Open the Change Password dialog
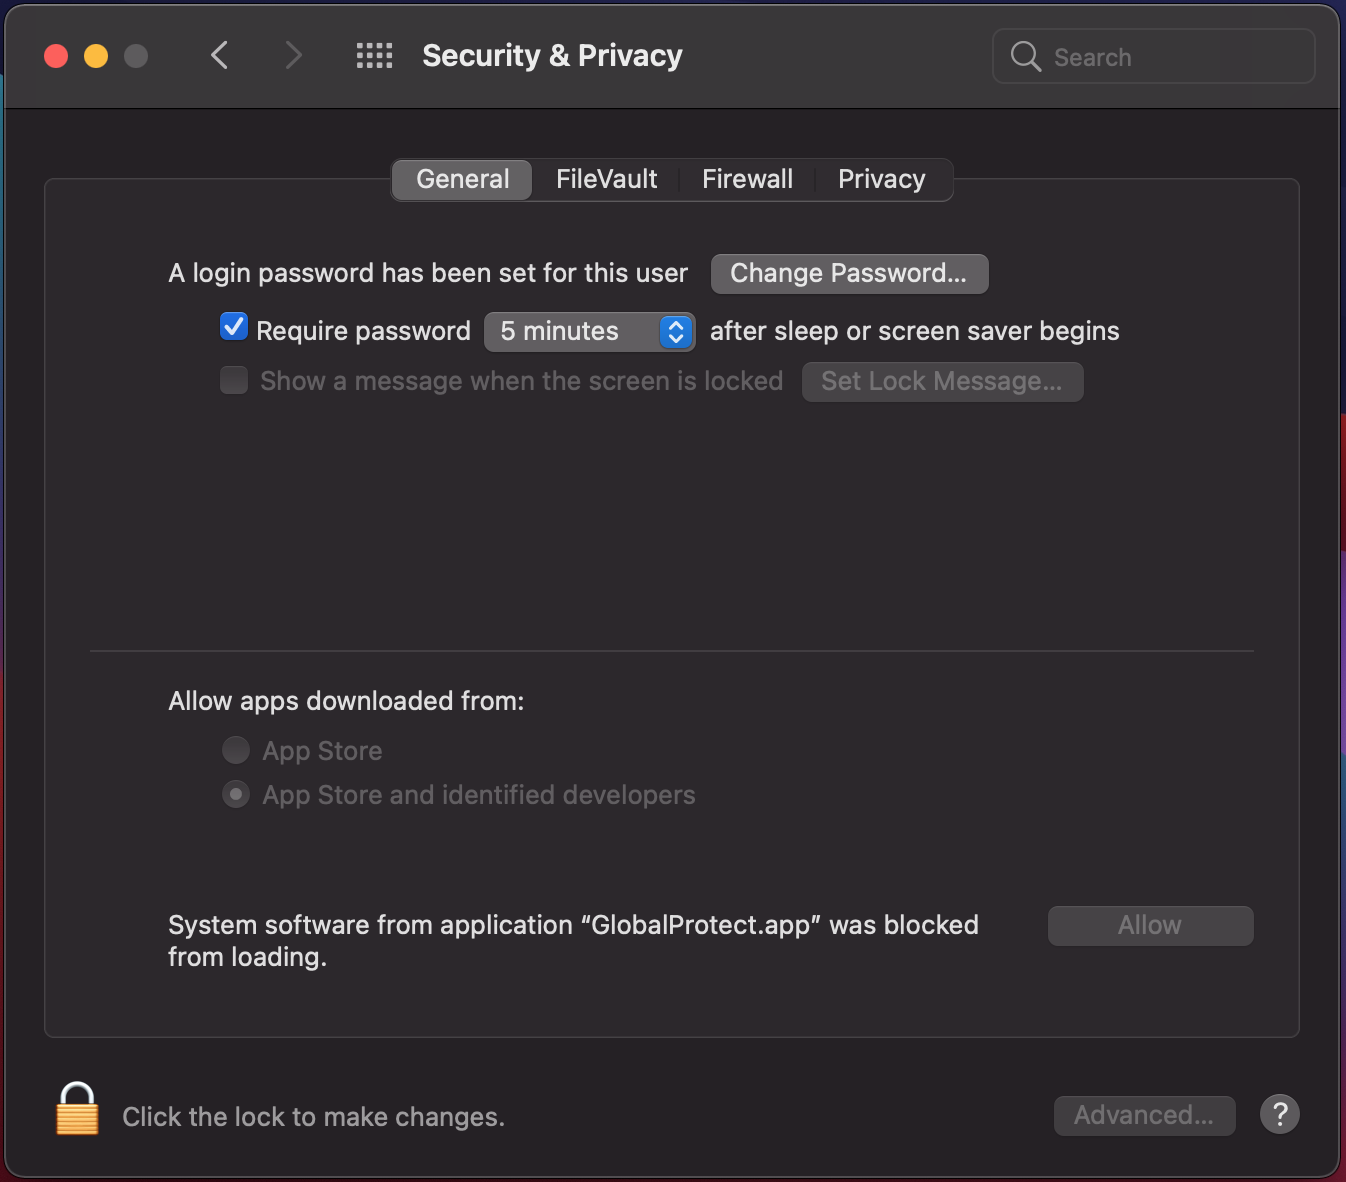The width and height of the screenshot is (1346, 1182). pyautogui.click(x=848, y=273)
